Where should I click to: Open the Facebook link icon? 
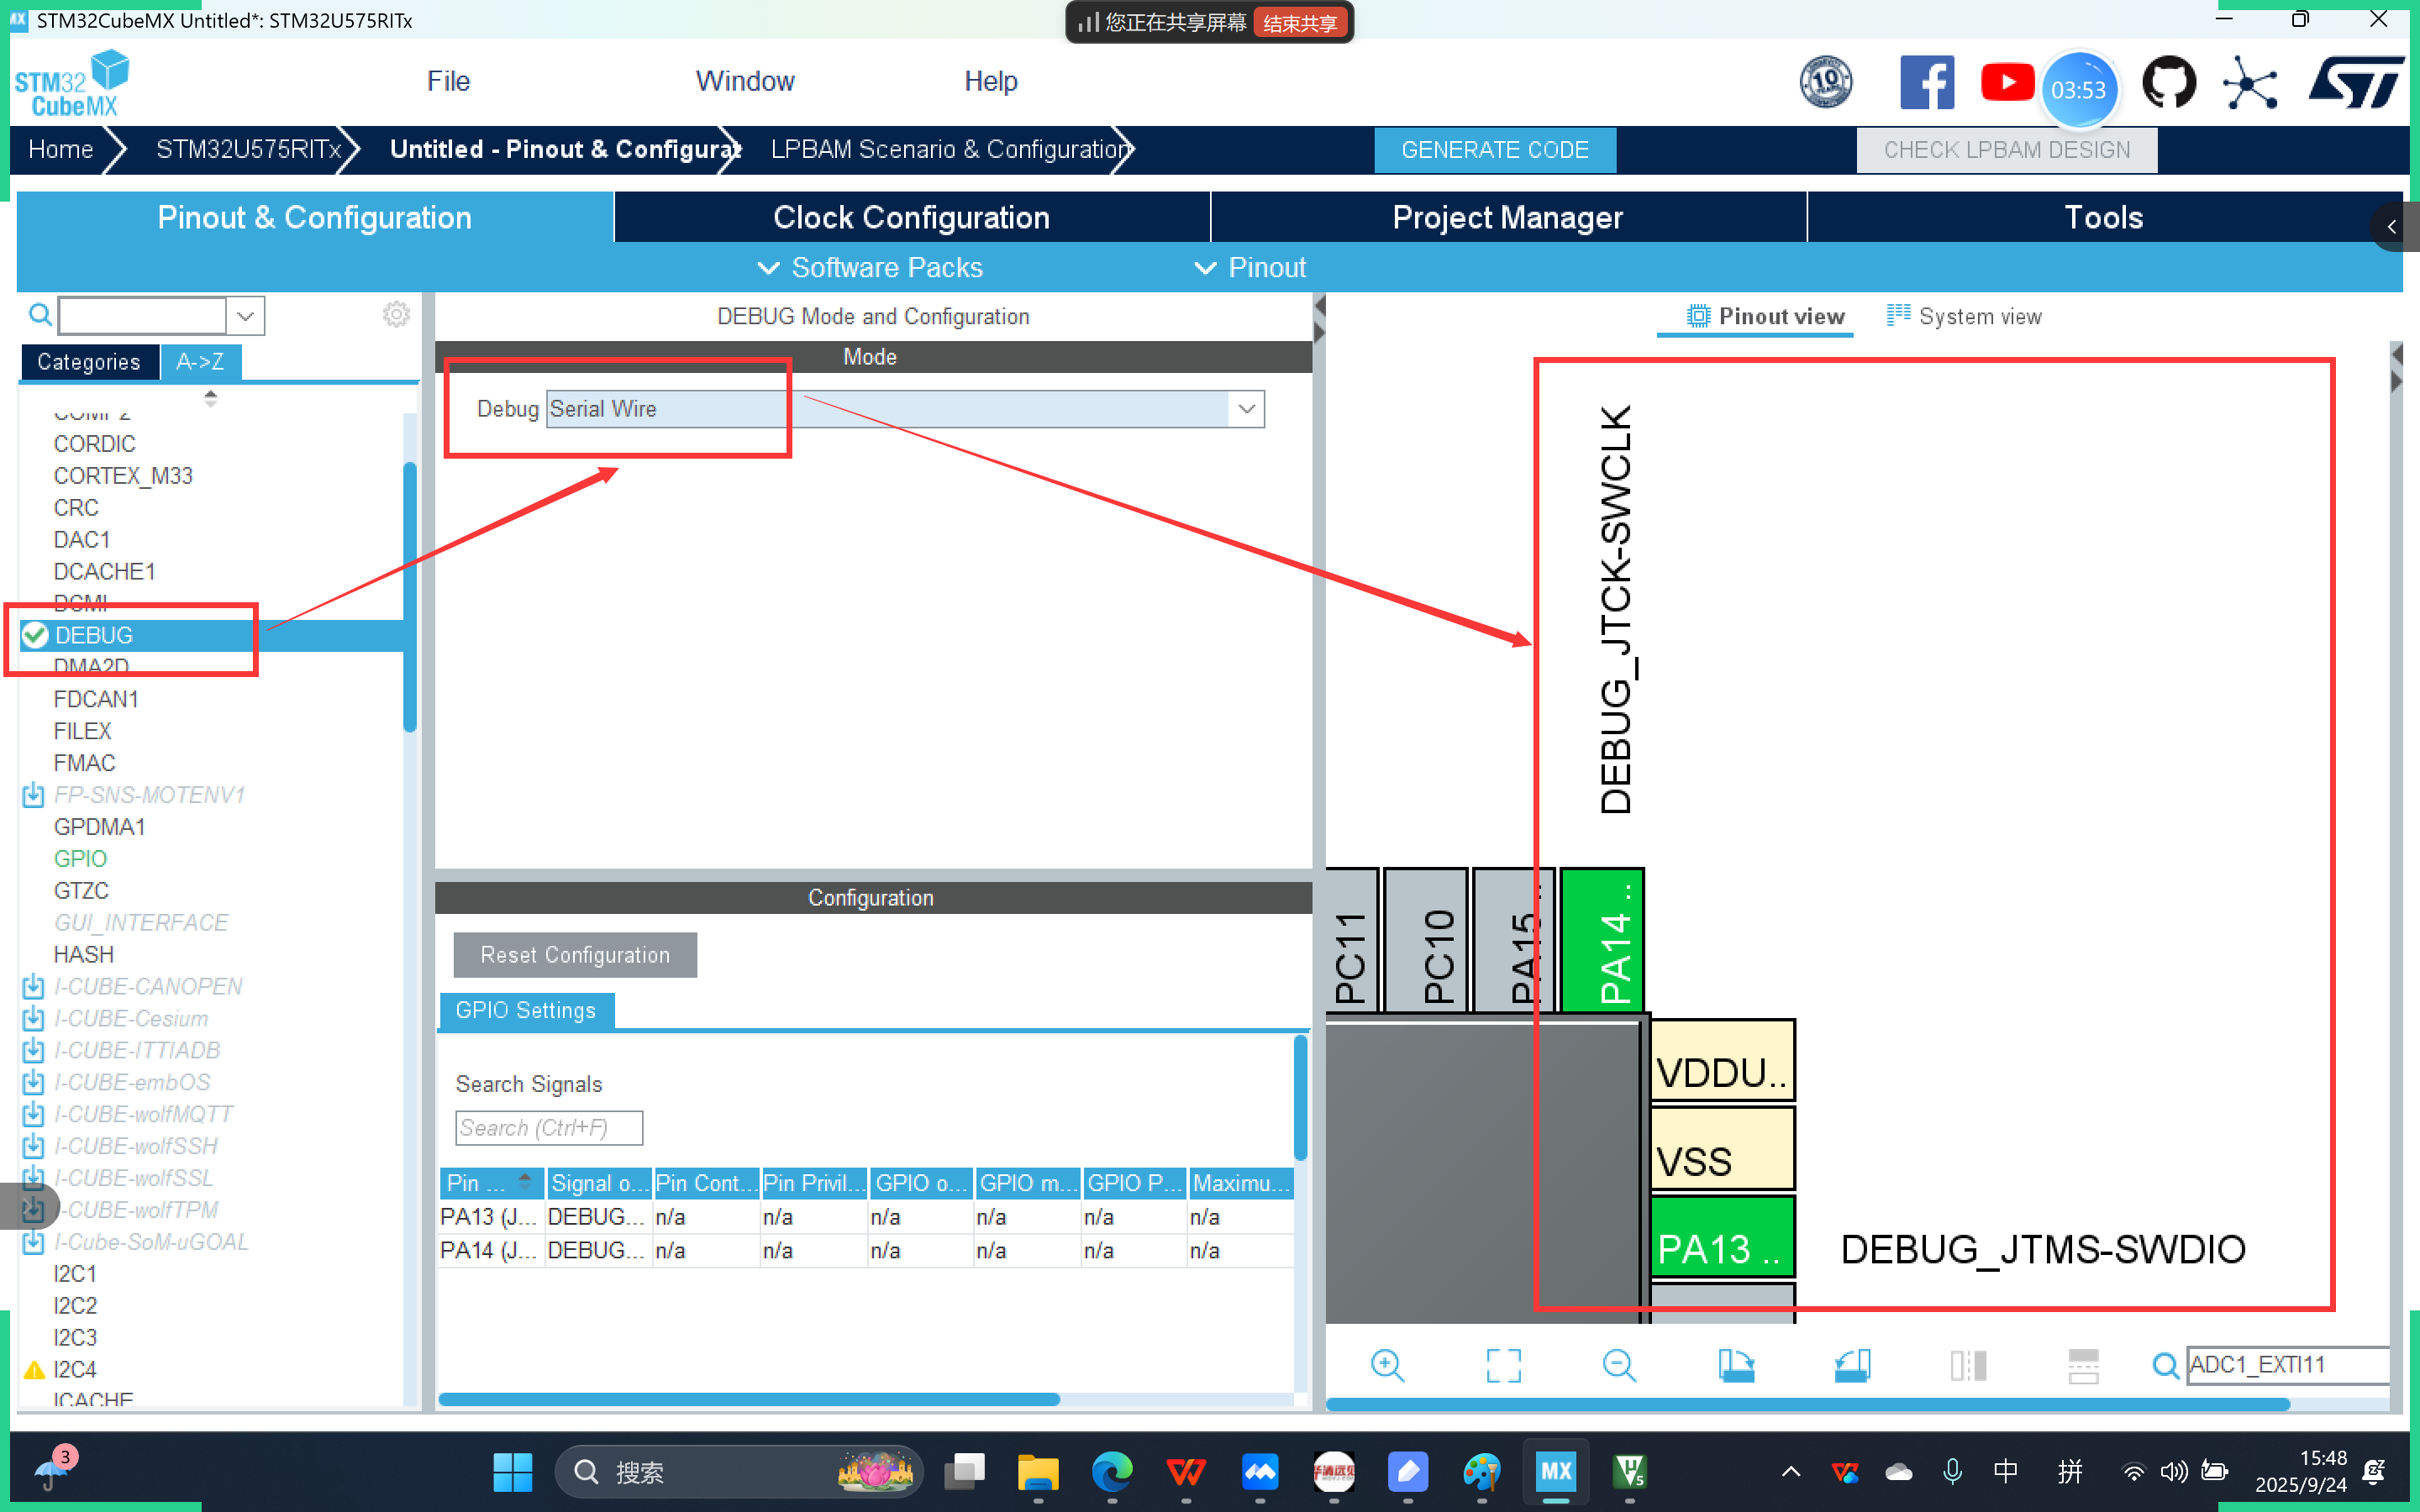(1926, 82)
